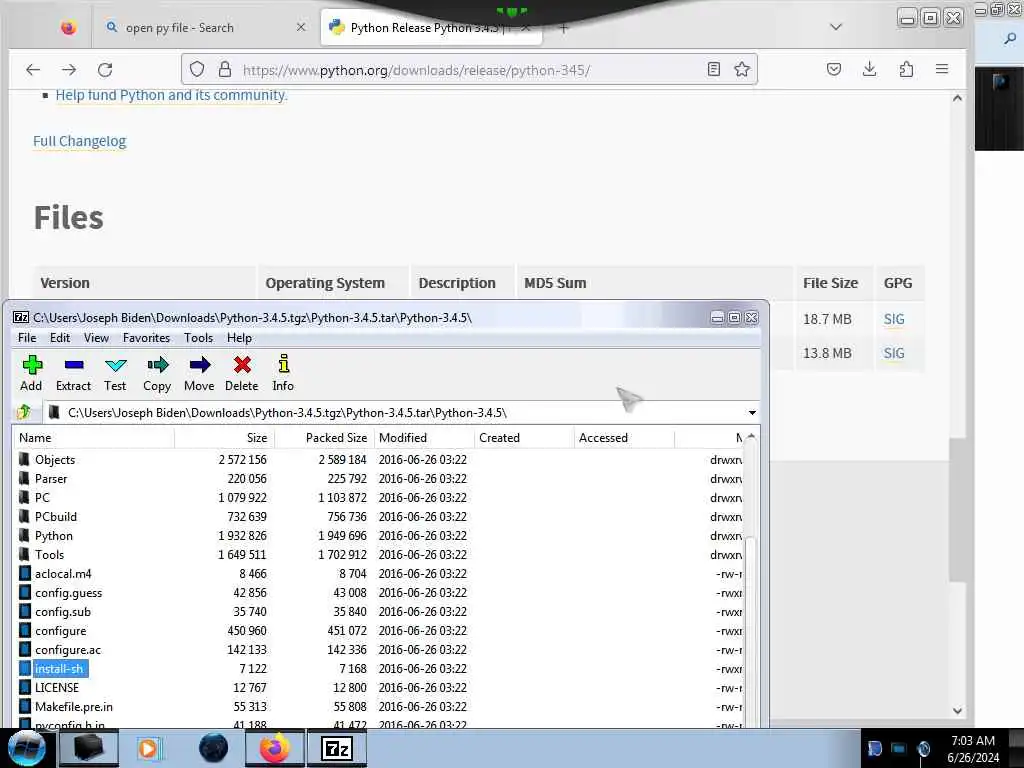
Task: Toggle reader view in the address bar
Action: click(713, 69)
